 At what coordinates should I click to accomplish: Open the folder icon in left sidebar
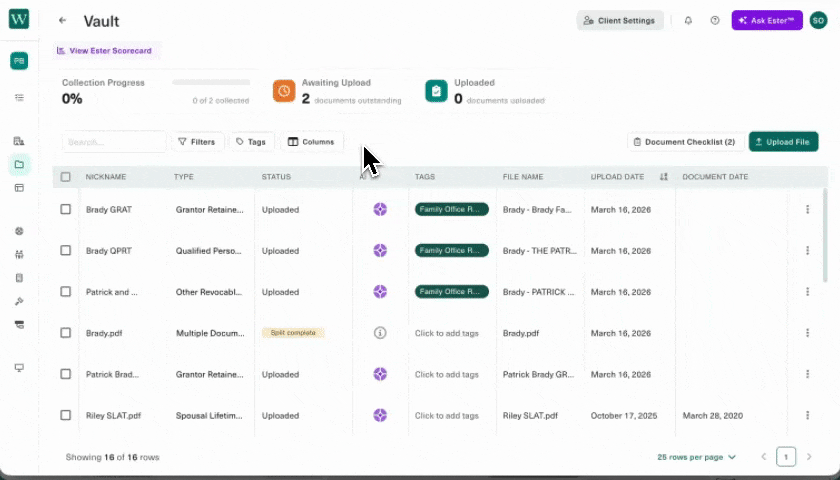point(19,164)
